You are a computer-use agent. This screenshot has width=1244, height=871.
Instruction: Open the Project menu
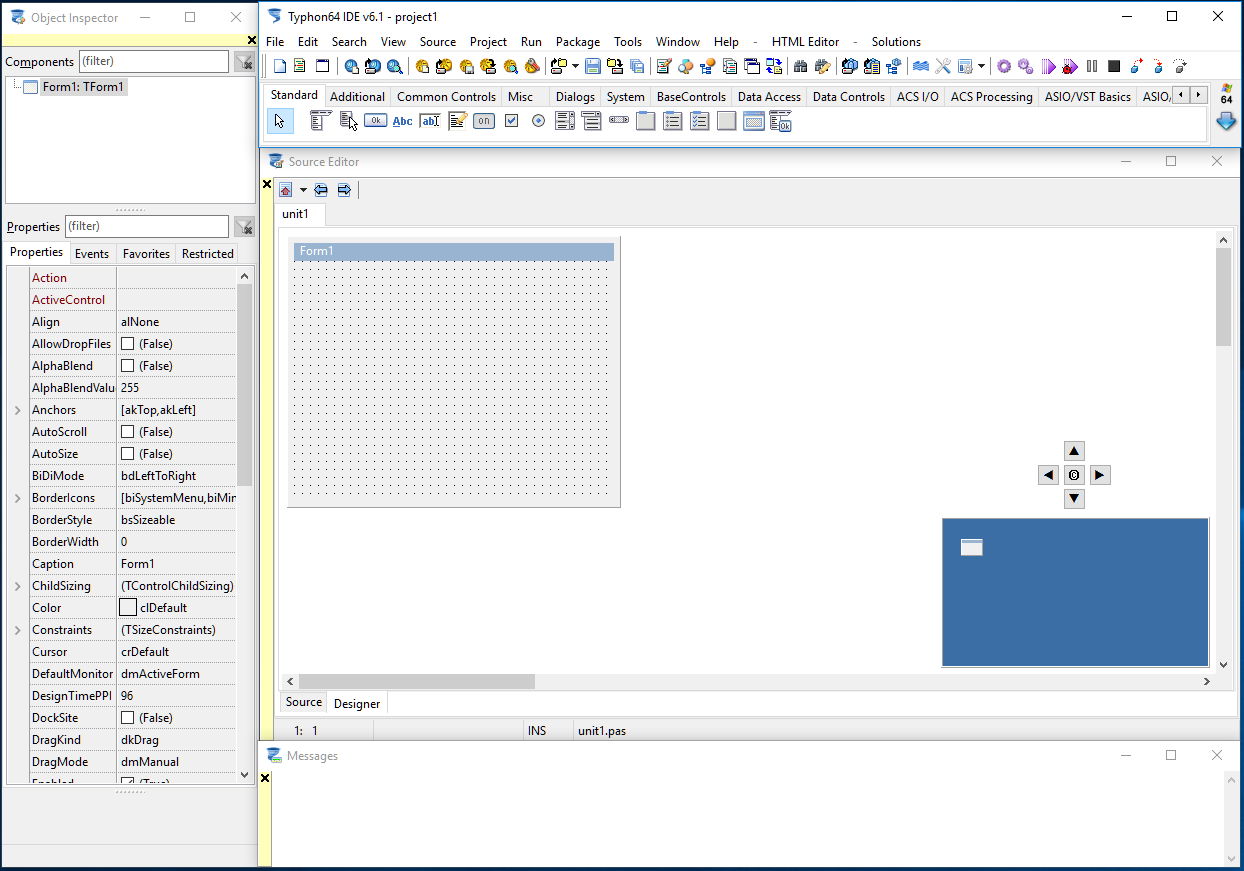pos(488,42)
